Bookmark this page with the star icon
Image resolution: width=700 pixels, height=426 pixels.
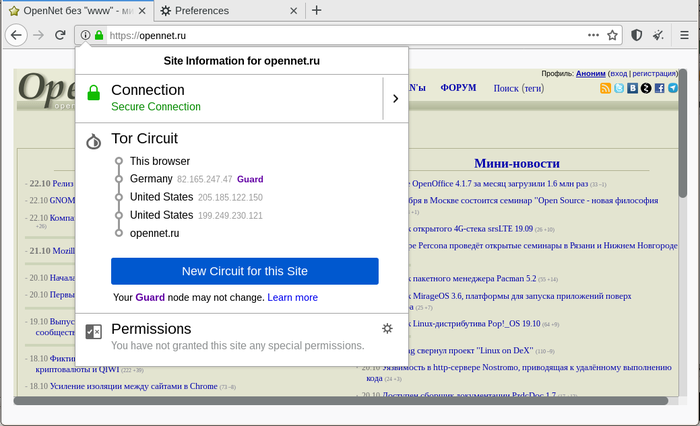613,35
